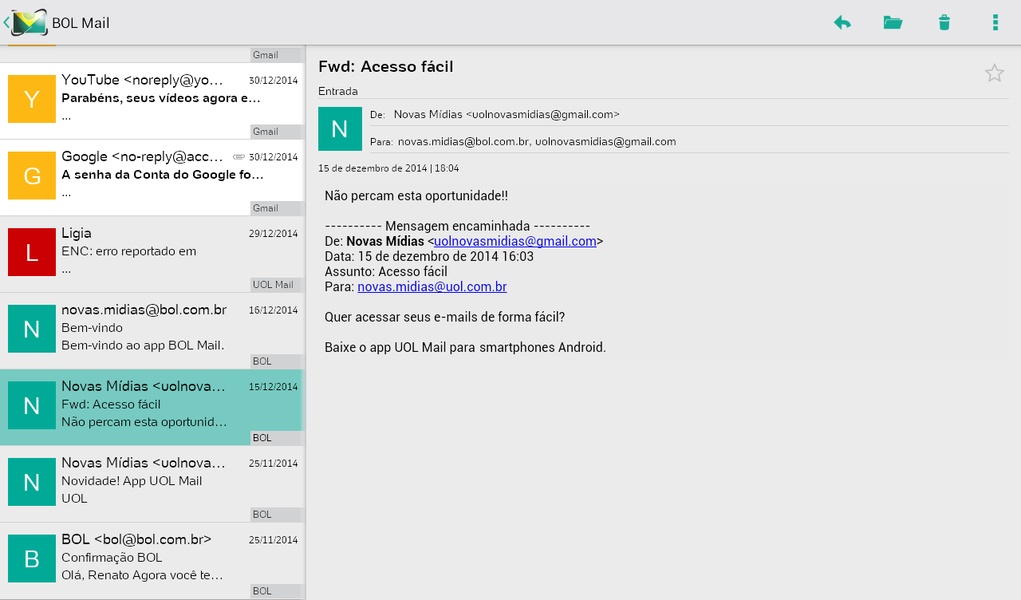
Task: Tap the B avatar of BOL email
Action: (x=32, y=558)
